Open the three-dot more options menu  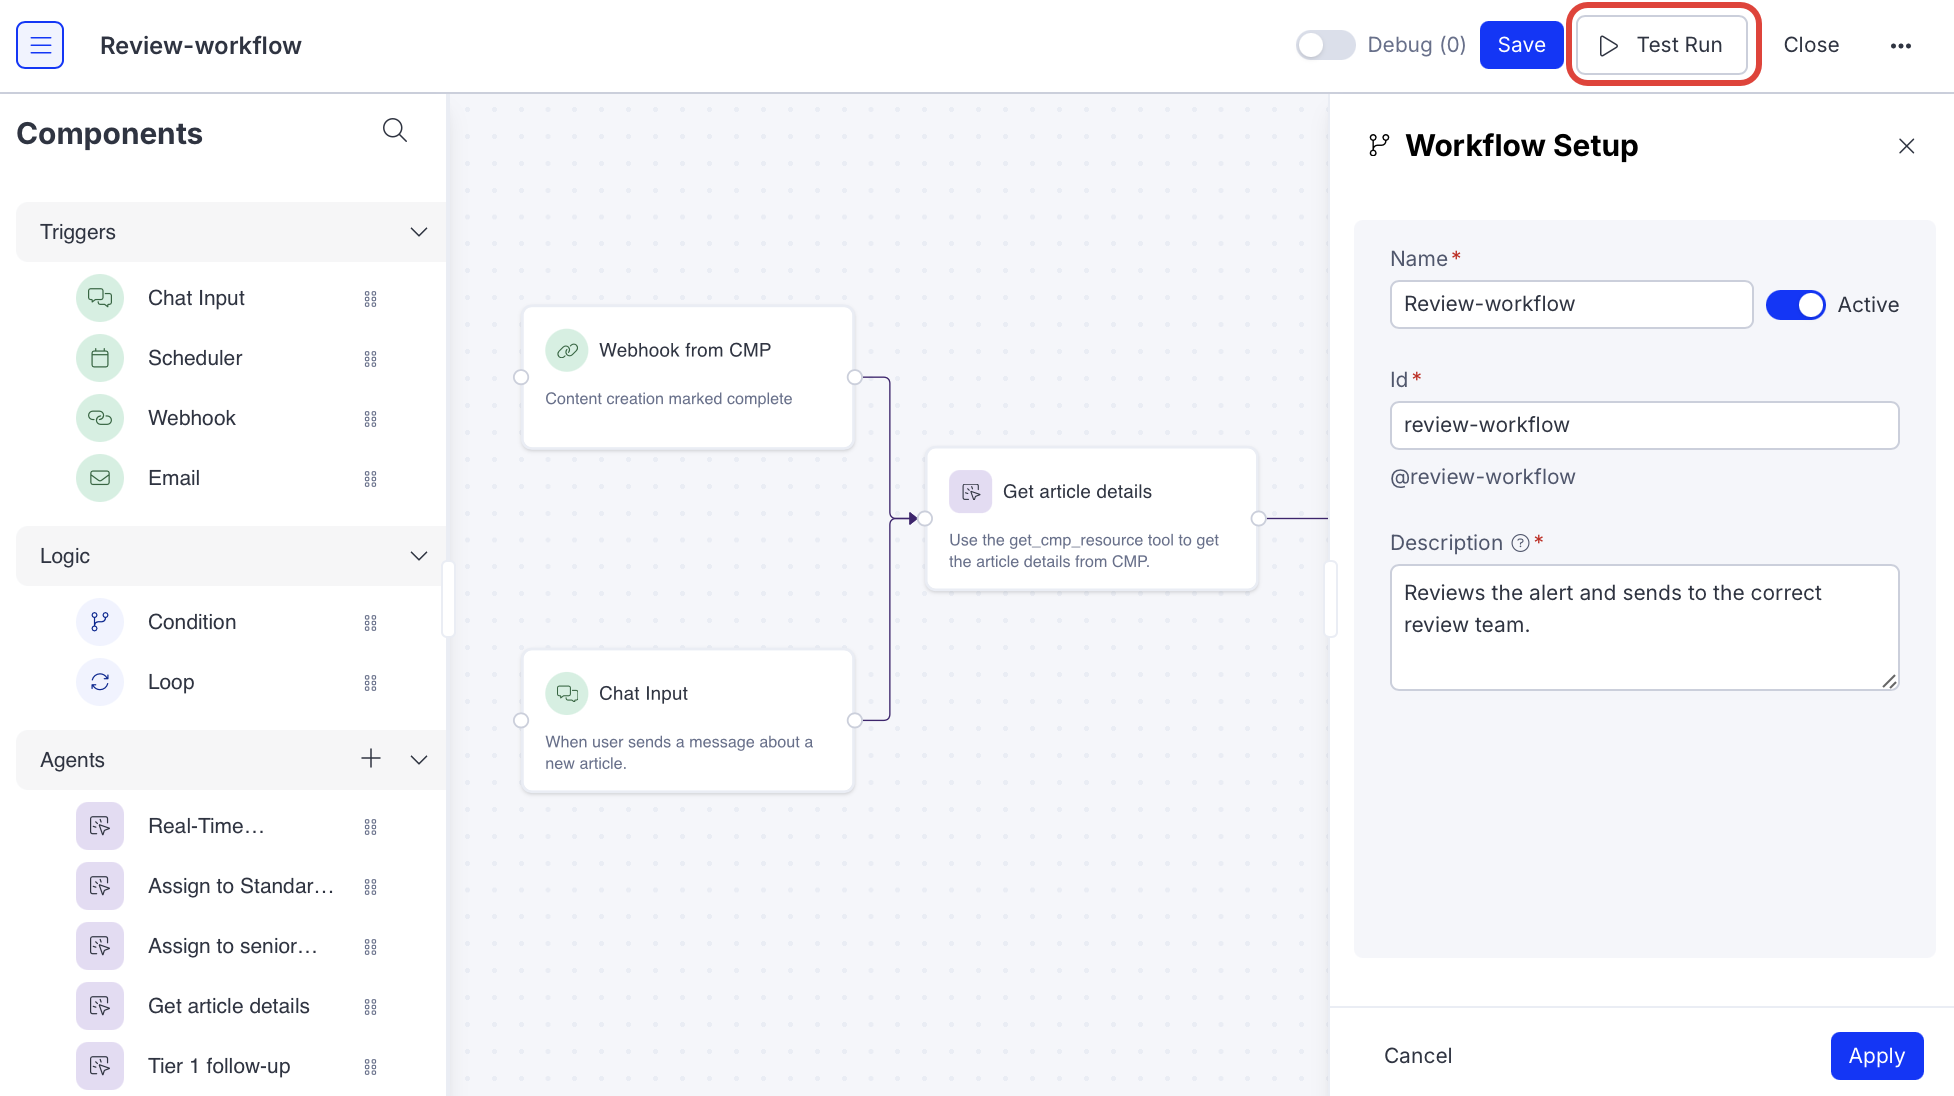click(x=1900, y=45)
